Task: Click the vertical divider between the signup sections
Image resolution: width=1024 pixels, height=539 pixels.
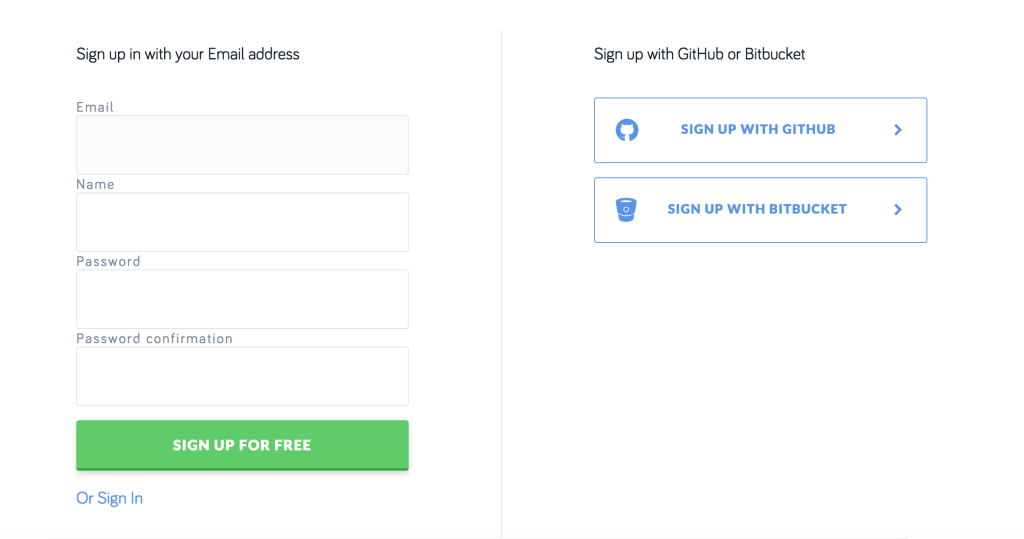Action: pyautogui.click(x=501, y=280)
